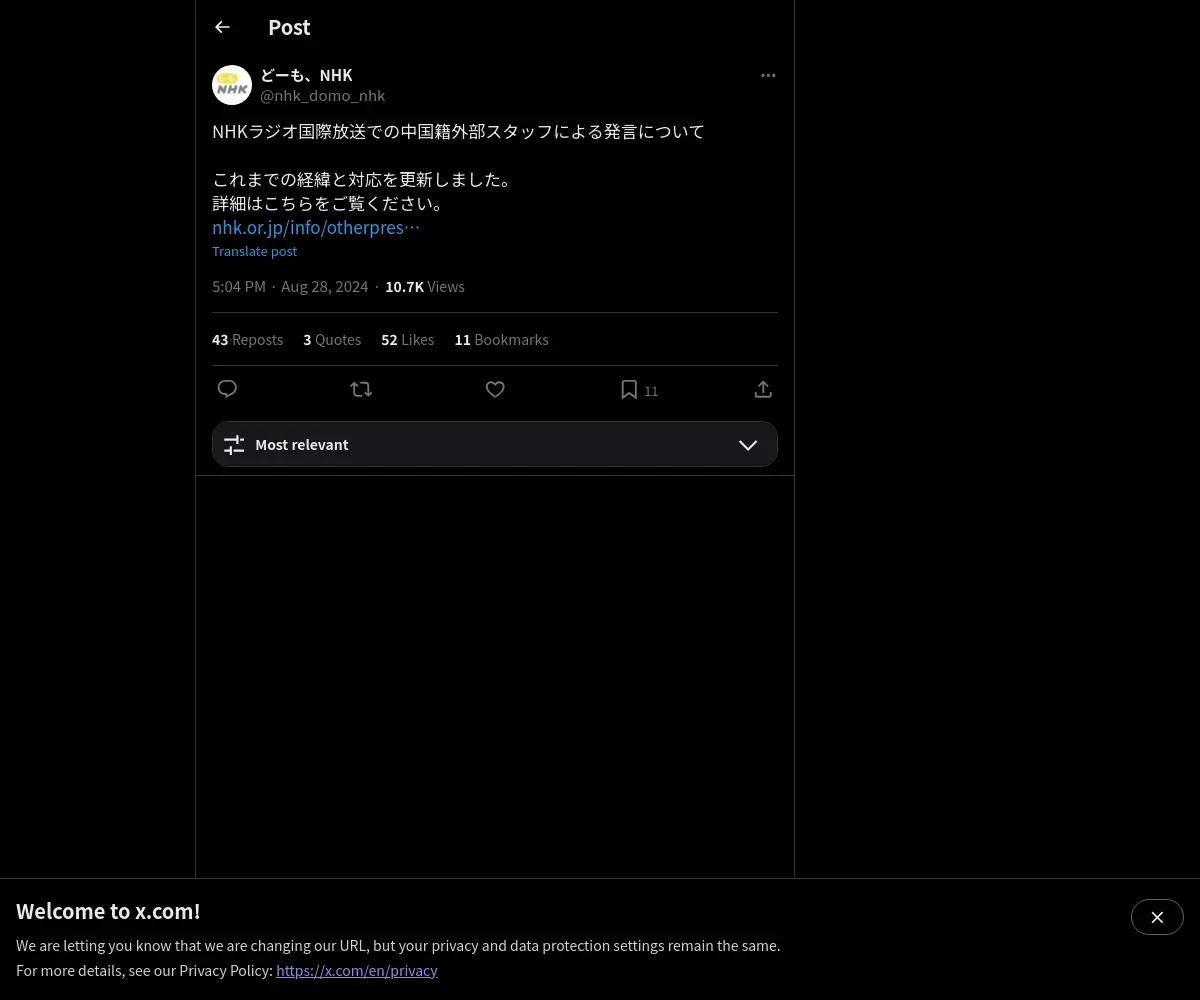Open @nhk_domo_nhk handle profile

pos(322,96)
